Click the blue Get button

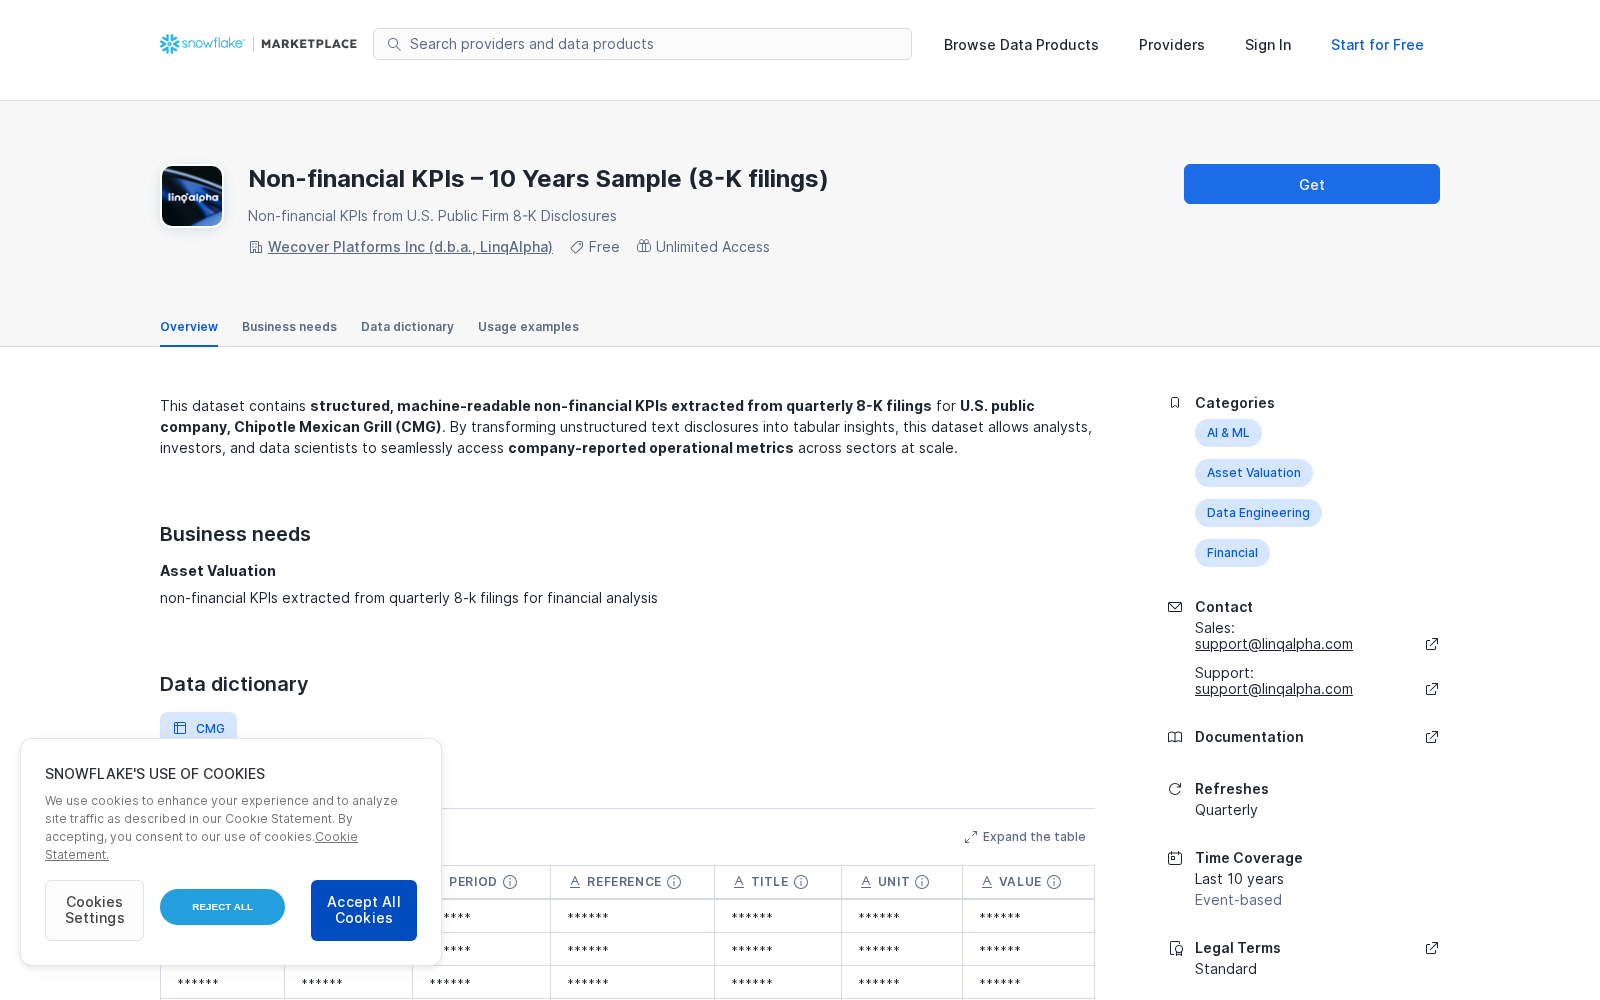1312,184
